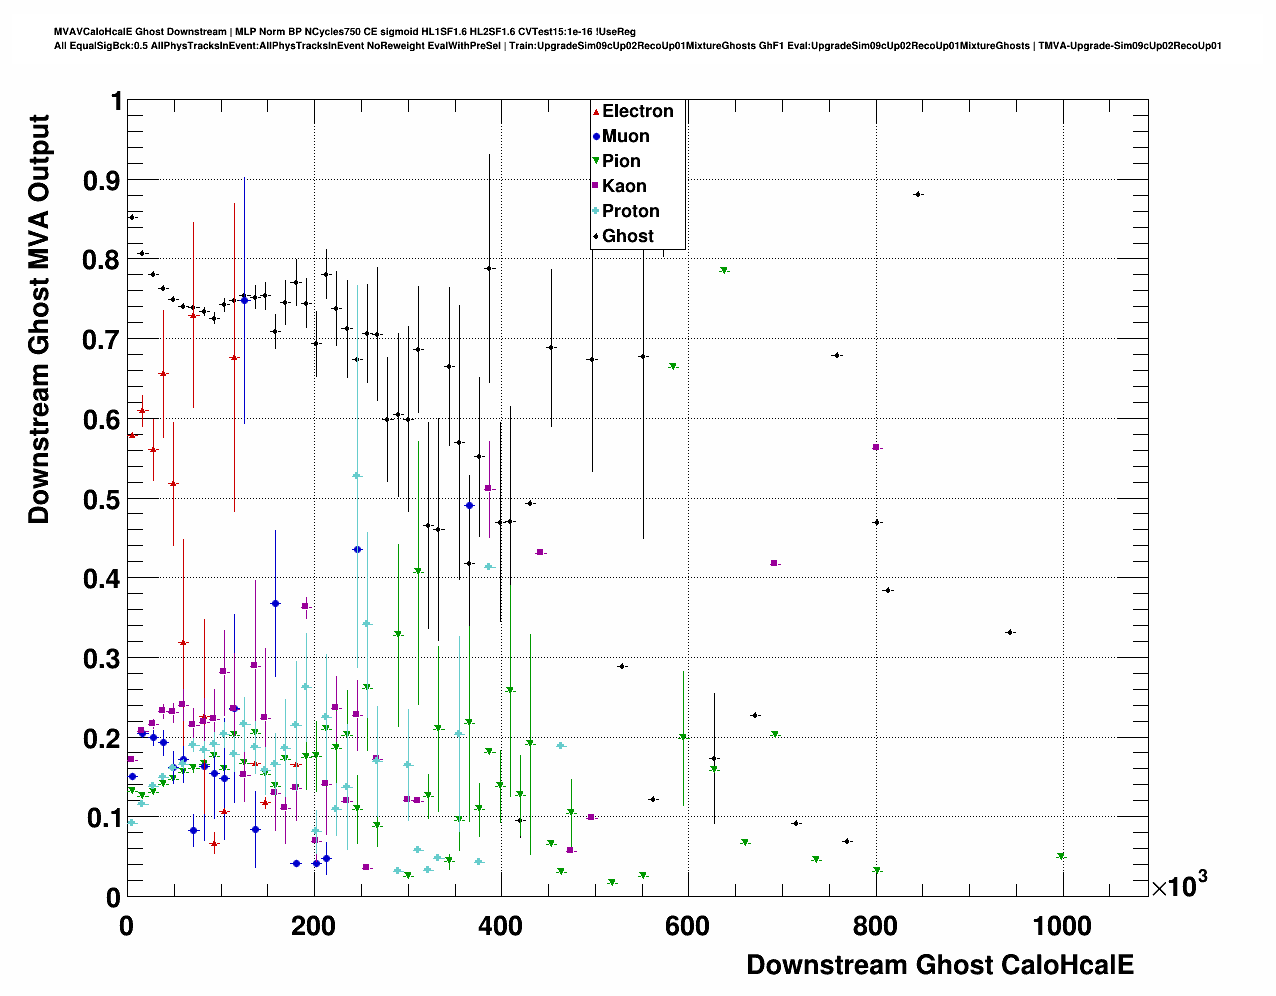Click the blue Muon legend marker
Viewport: 1276px width, 996px height.
coord(596,136)
